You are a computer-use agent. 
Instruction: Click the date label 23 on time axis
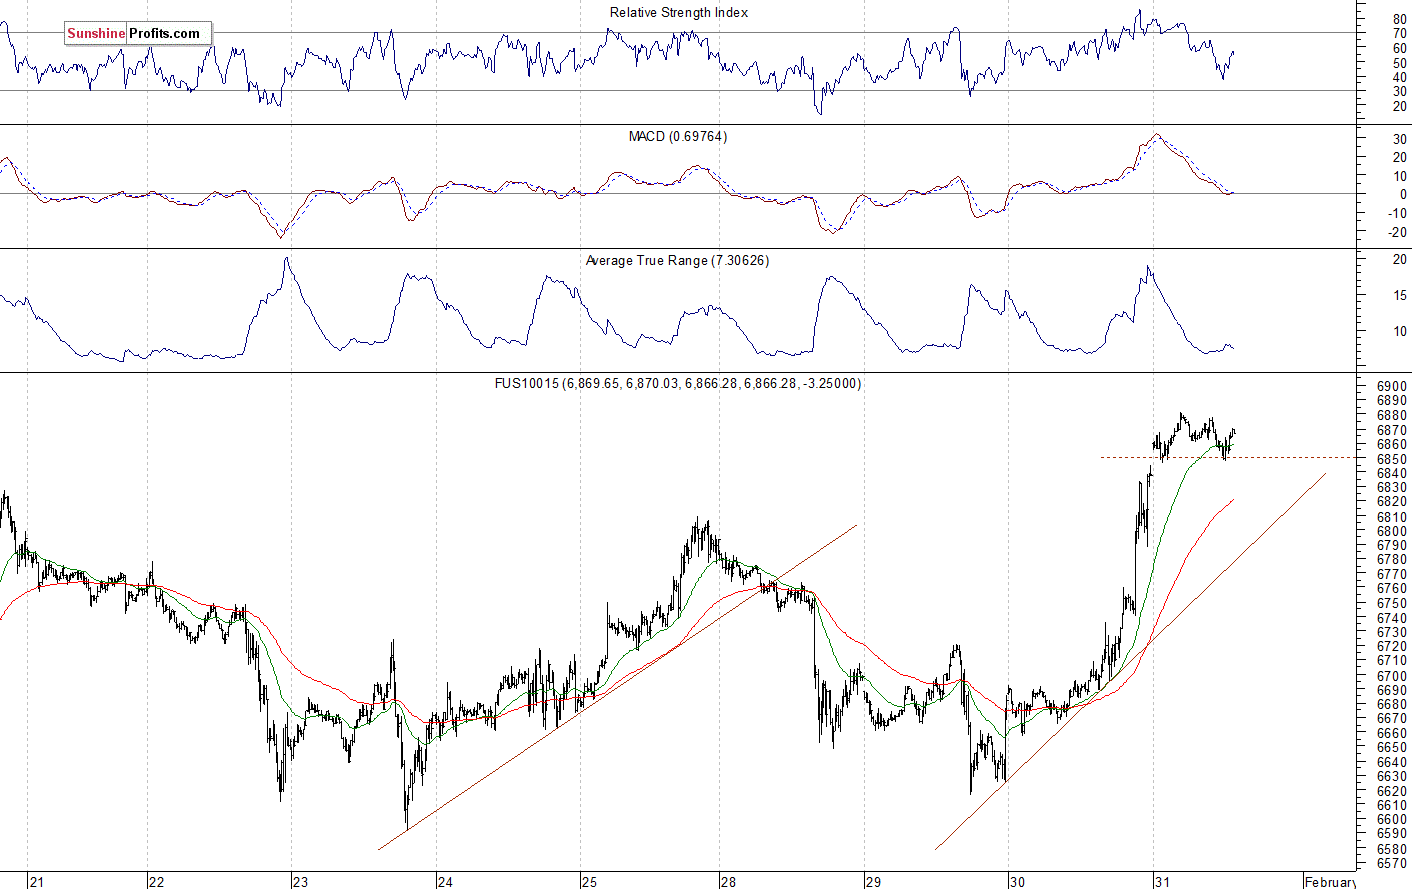[x=301, y=881]
